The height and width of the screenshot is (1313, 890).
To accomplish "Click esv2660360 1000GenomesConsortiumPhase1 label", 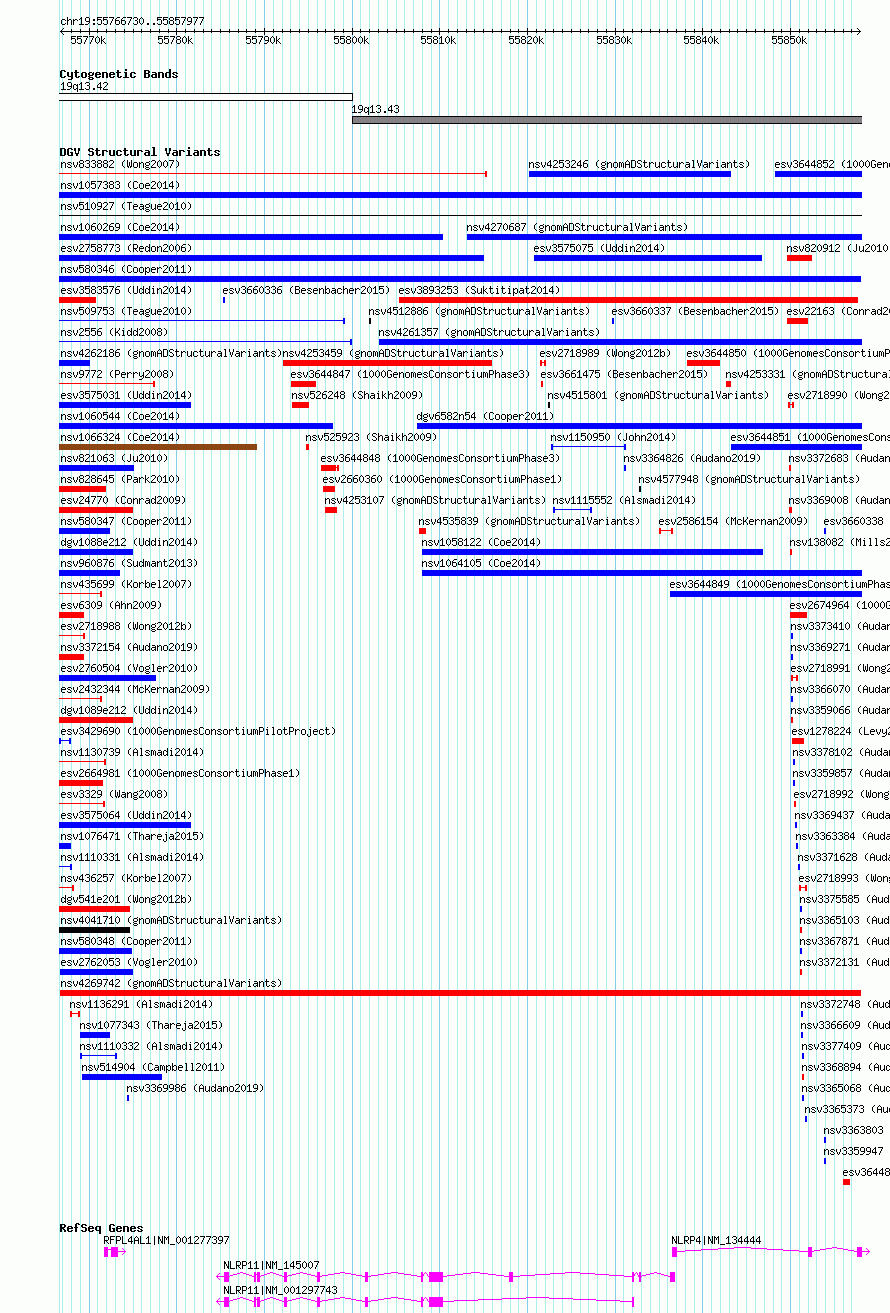I will pos(442,479).
